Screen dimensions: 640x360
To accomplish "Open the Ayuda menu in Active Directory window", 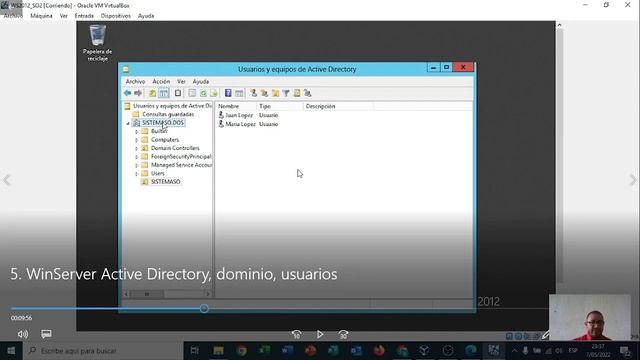I will click(201, 82).
